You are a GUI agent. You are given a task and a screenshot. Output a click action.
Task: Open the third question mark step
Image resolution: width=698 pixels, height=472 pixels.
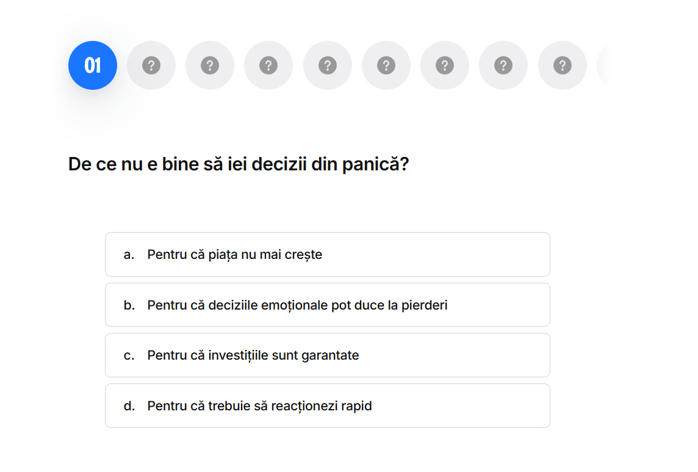point(268,66)
